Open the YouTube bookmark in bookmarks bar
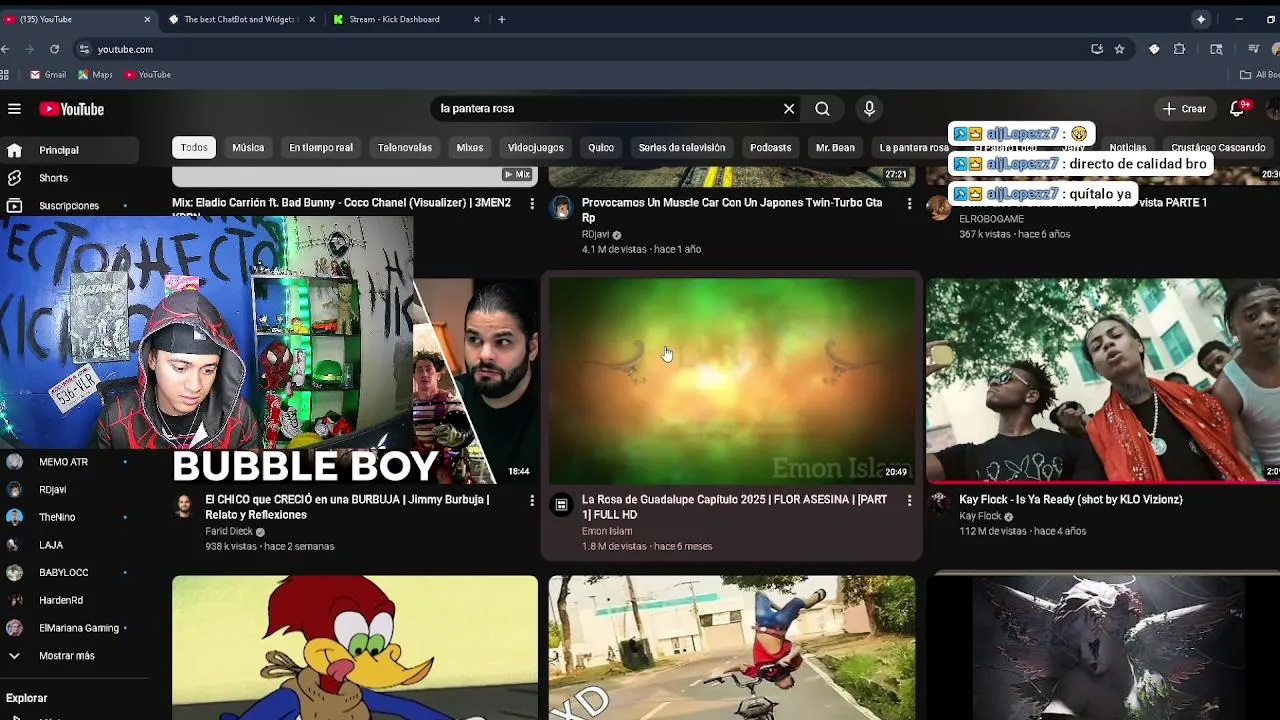Screen dimensions: 1280x720 [148, 74]
